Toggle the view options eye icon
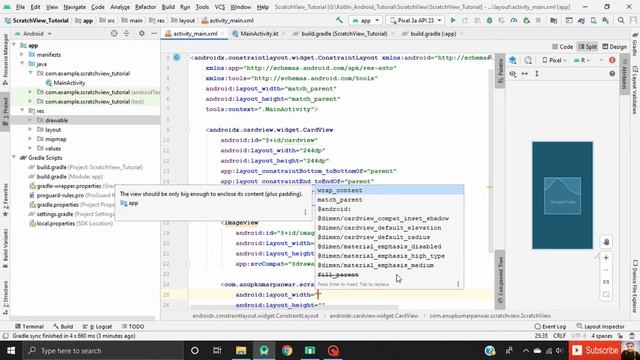This screenshot has height=360, width=640. tap(513, 73)
